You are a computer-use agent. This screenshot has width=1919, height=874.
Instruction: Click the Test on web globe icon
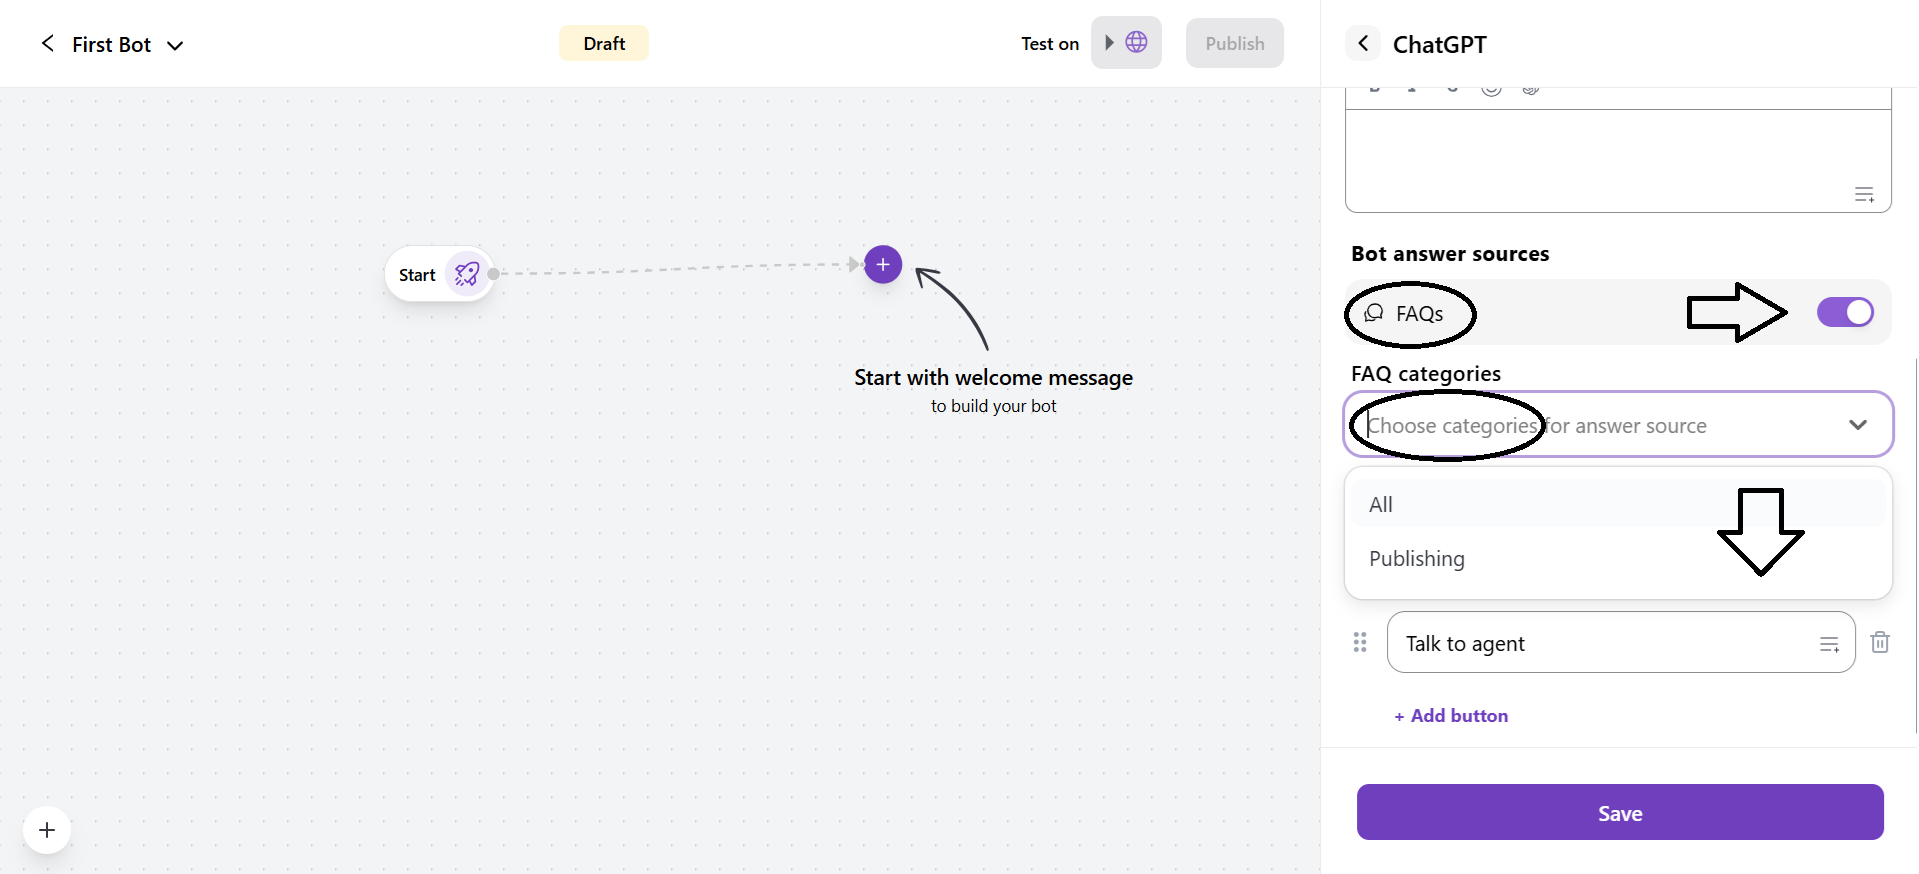[1136, 42]
